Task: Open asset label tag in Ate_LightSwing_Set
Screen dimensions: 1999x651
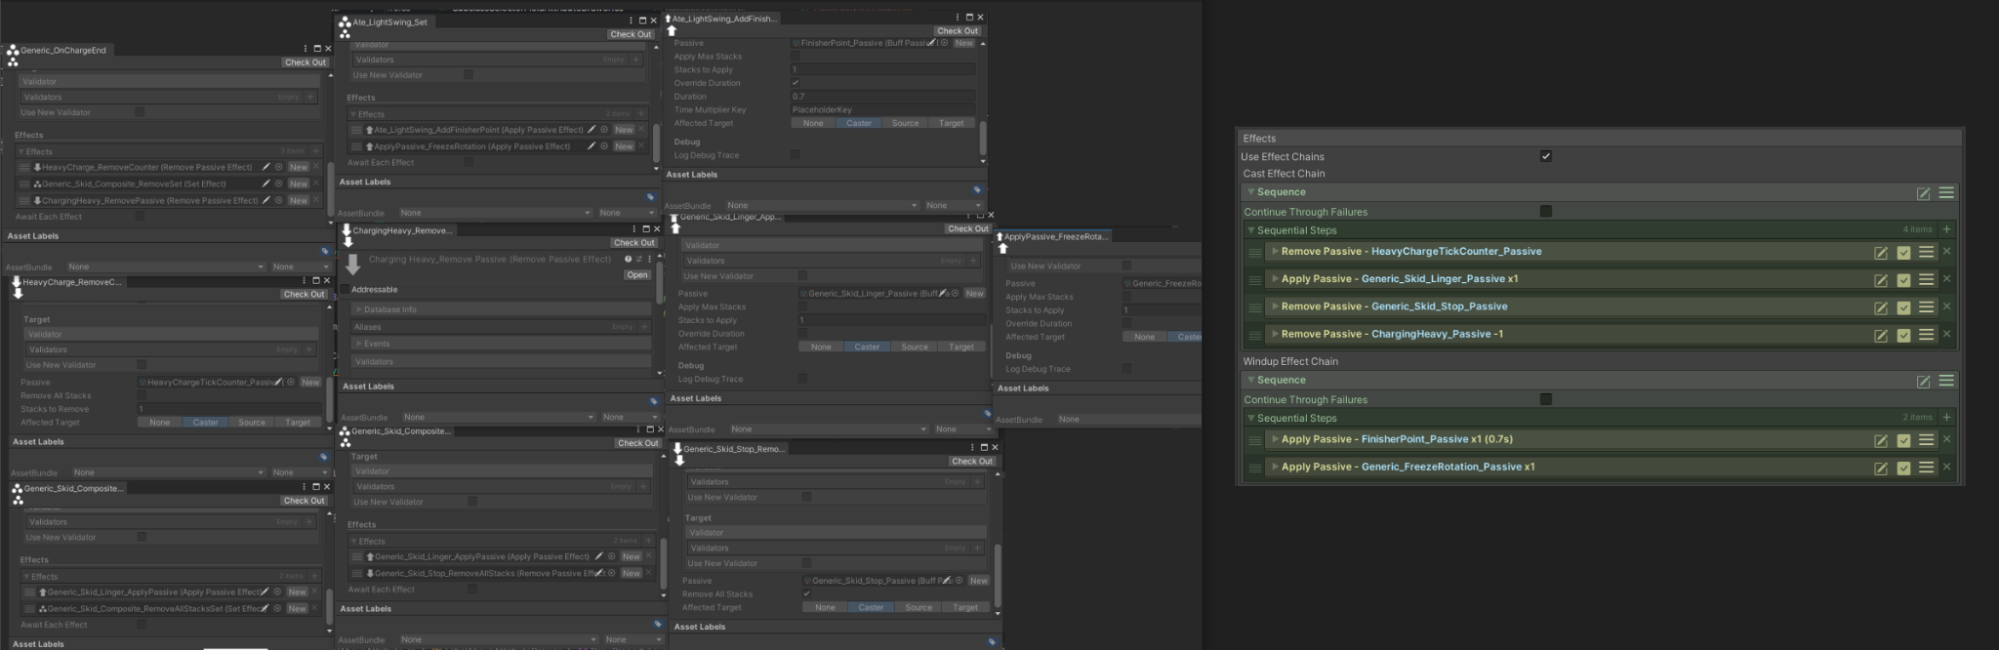Action: [x=650, y=197]
